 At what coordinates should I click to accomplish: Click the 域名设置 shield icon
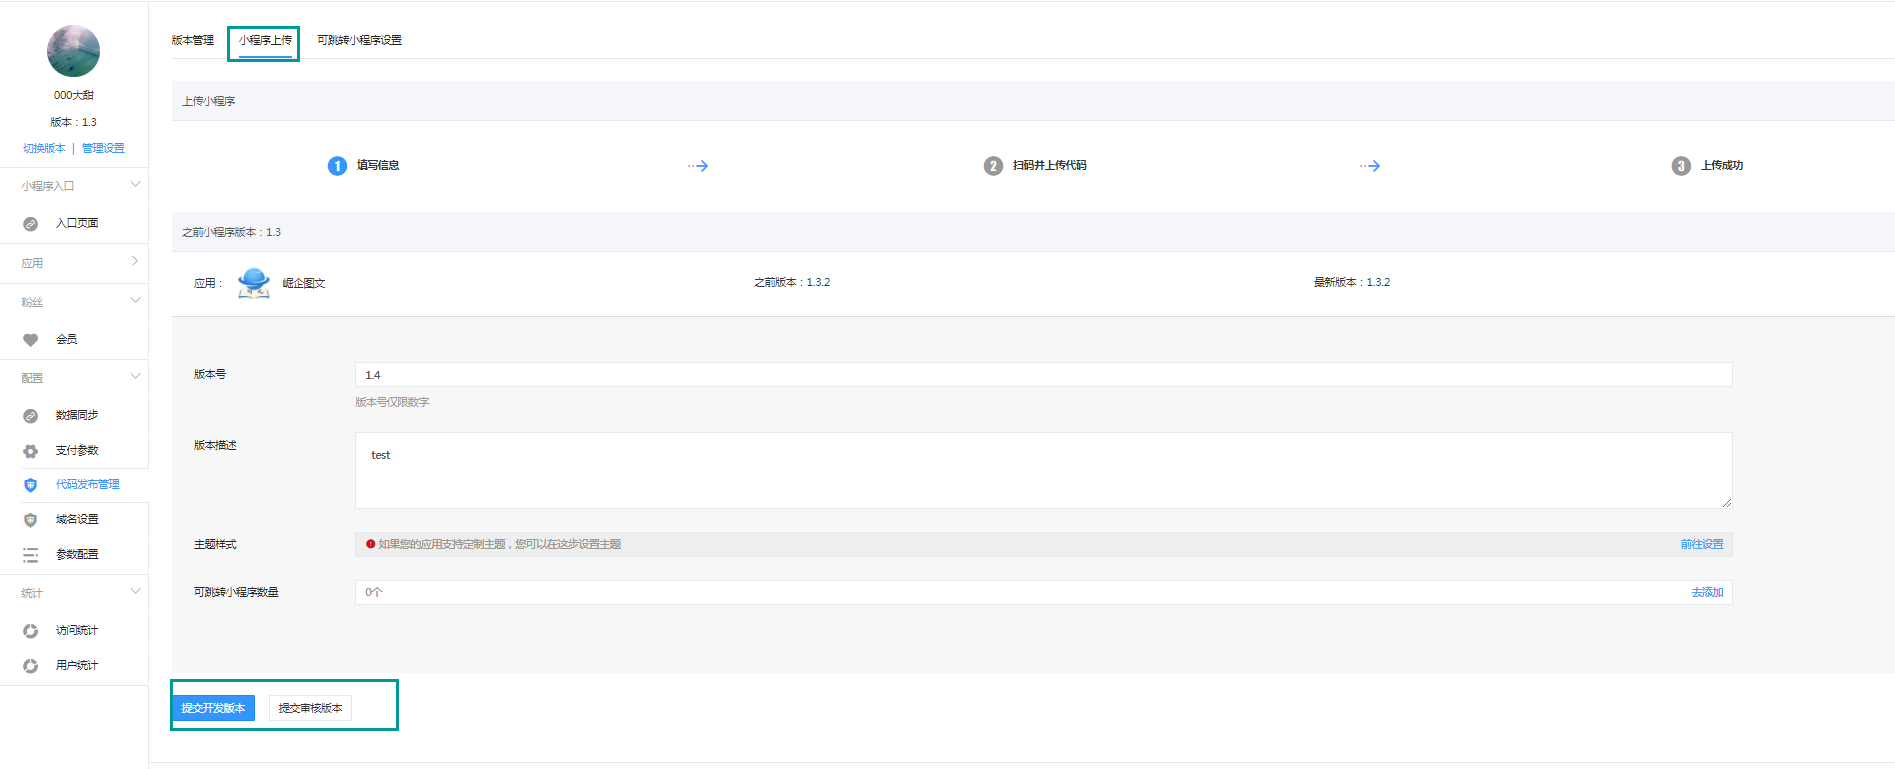click(31, 520)
